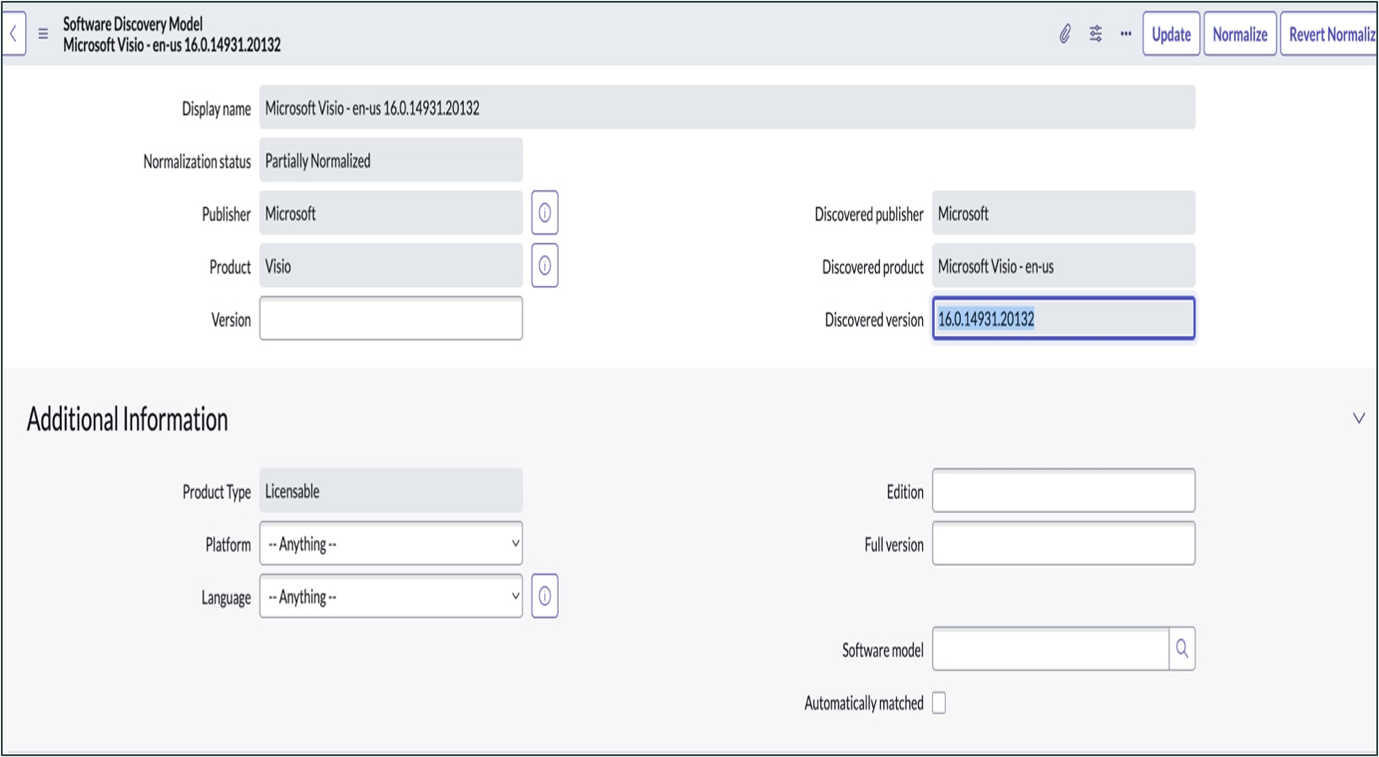The width and height of the screenshot is (1379, 757).
Task: Open the Platform dropdown
Action: tap(390, 543)
